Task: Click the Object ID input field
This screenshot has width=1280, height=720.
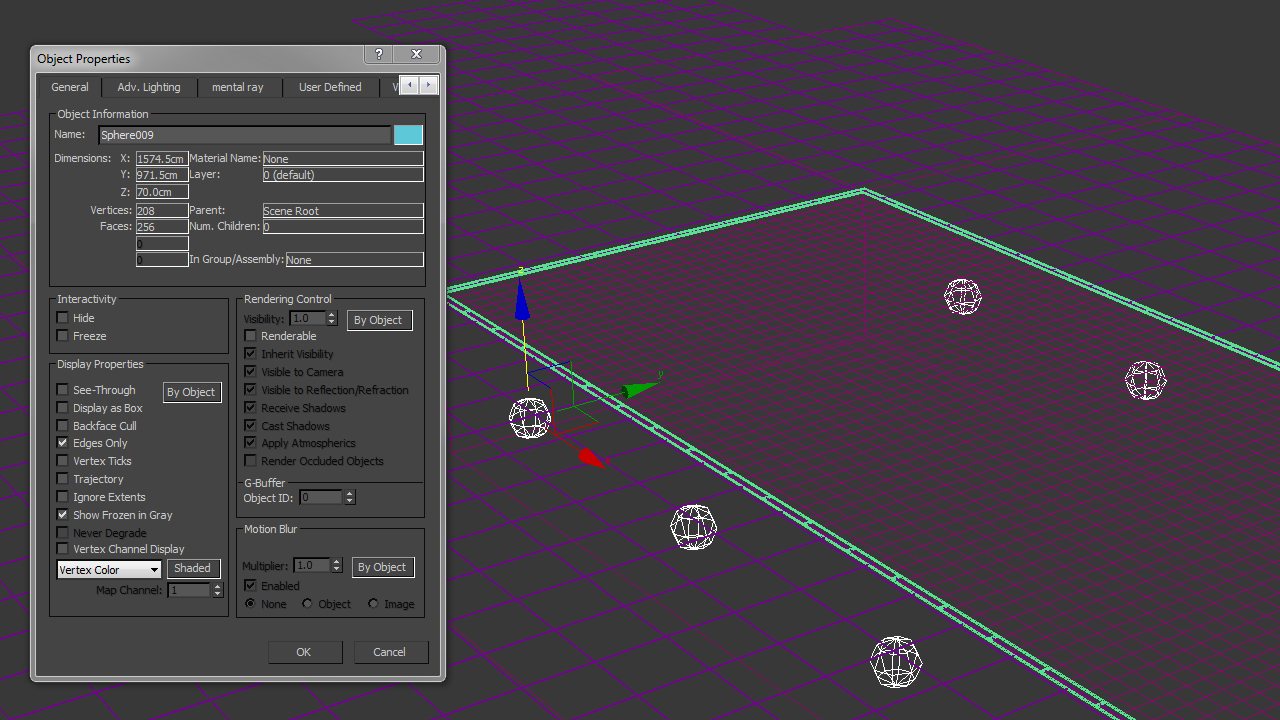Action: (321, 497)
